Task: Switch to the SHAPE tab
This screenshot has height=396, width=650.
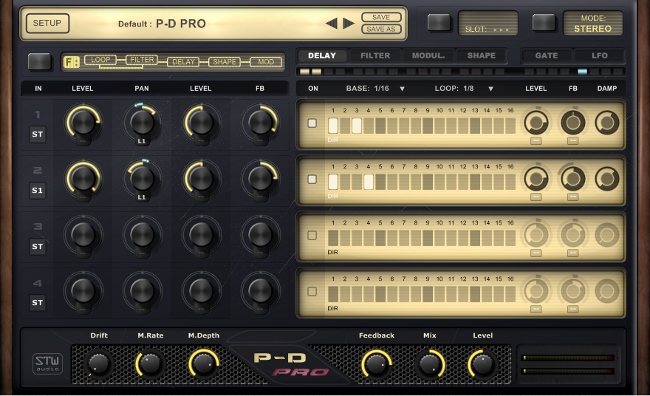Action: point(481,56)
